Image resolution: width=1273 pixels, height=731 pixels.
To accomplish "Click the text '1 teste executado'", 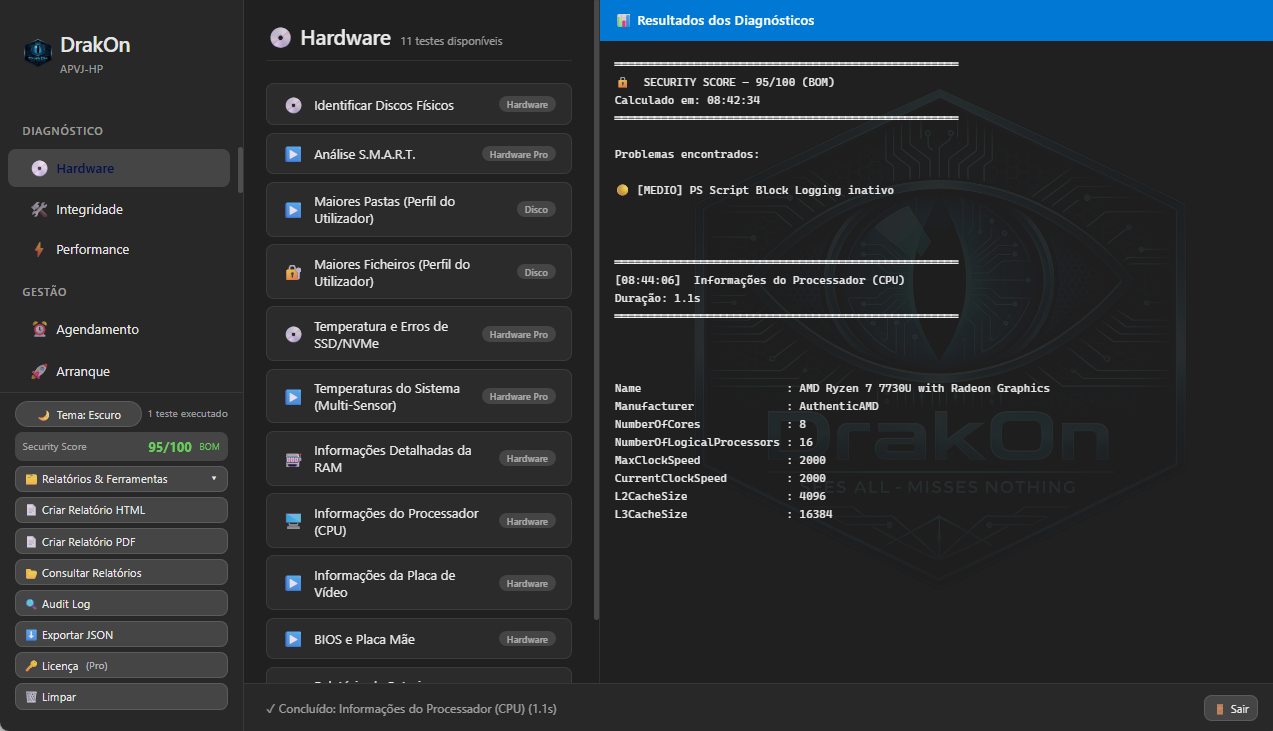I will coord(188,414).
